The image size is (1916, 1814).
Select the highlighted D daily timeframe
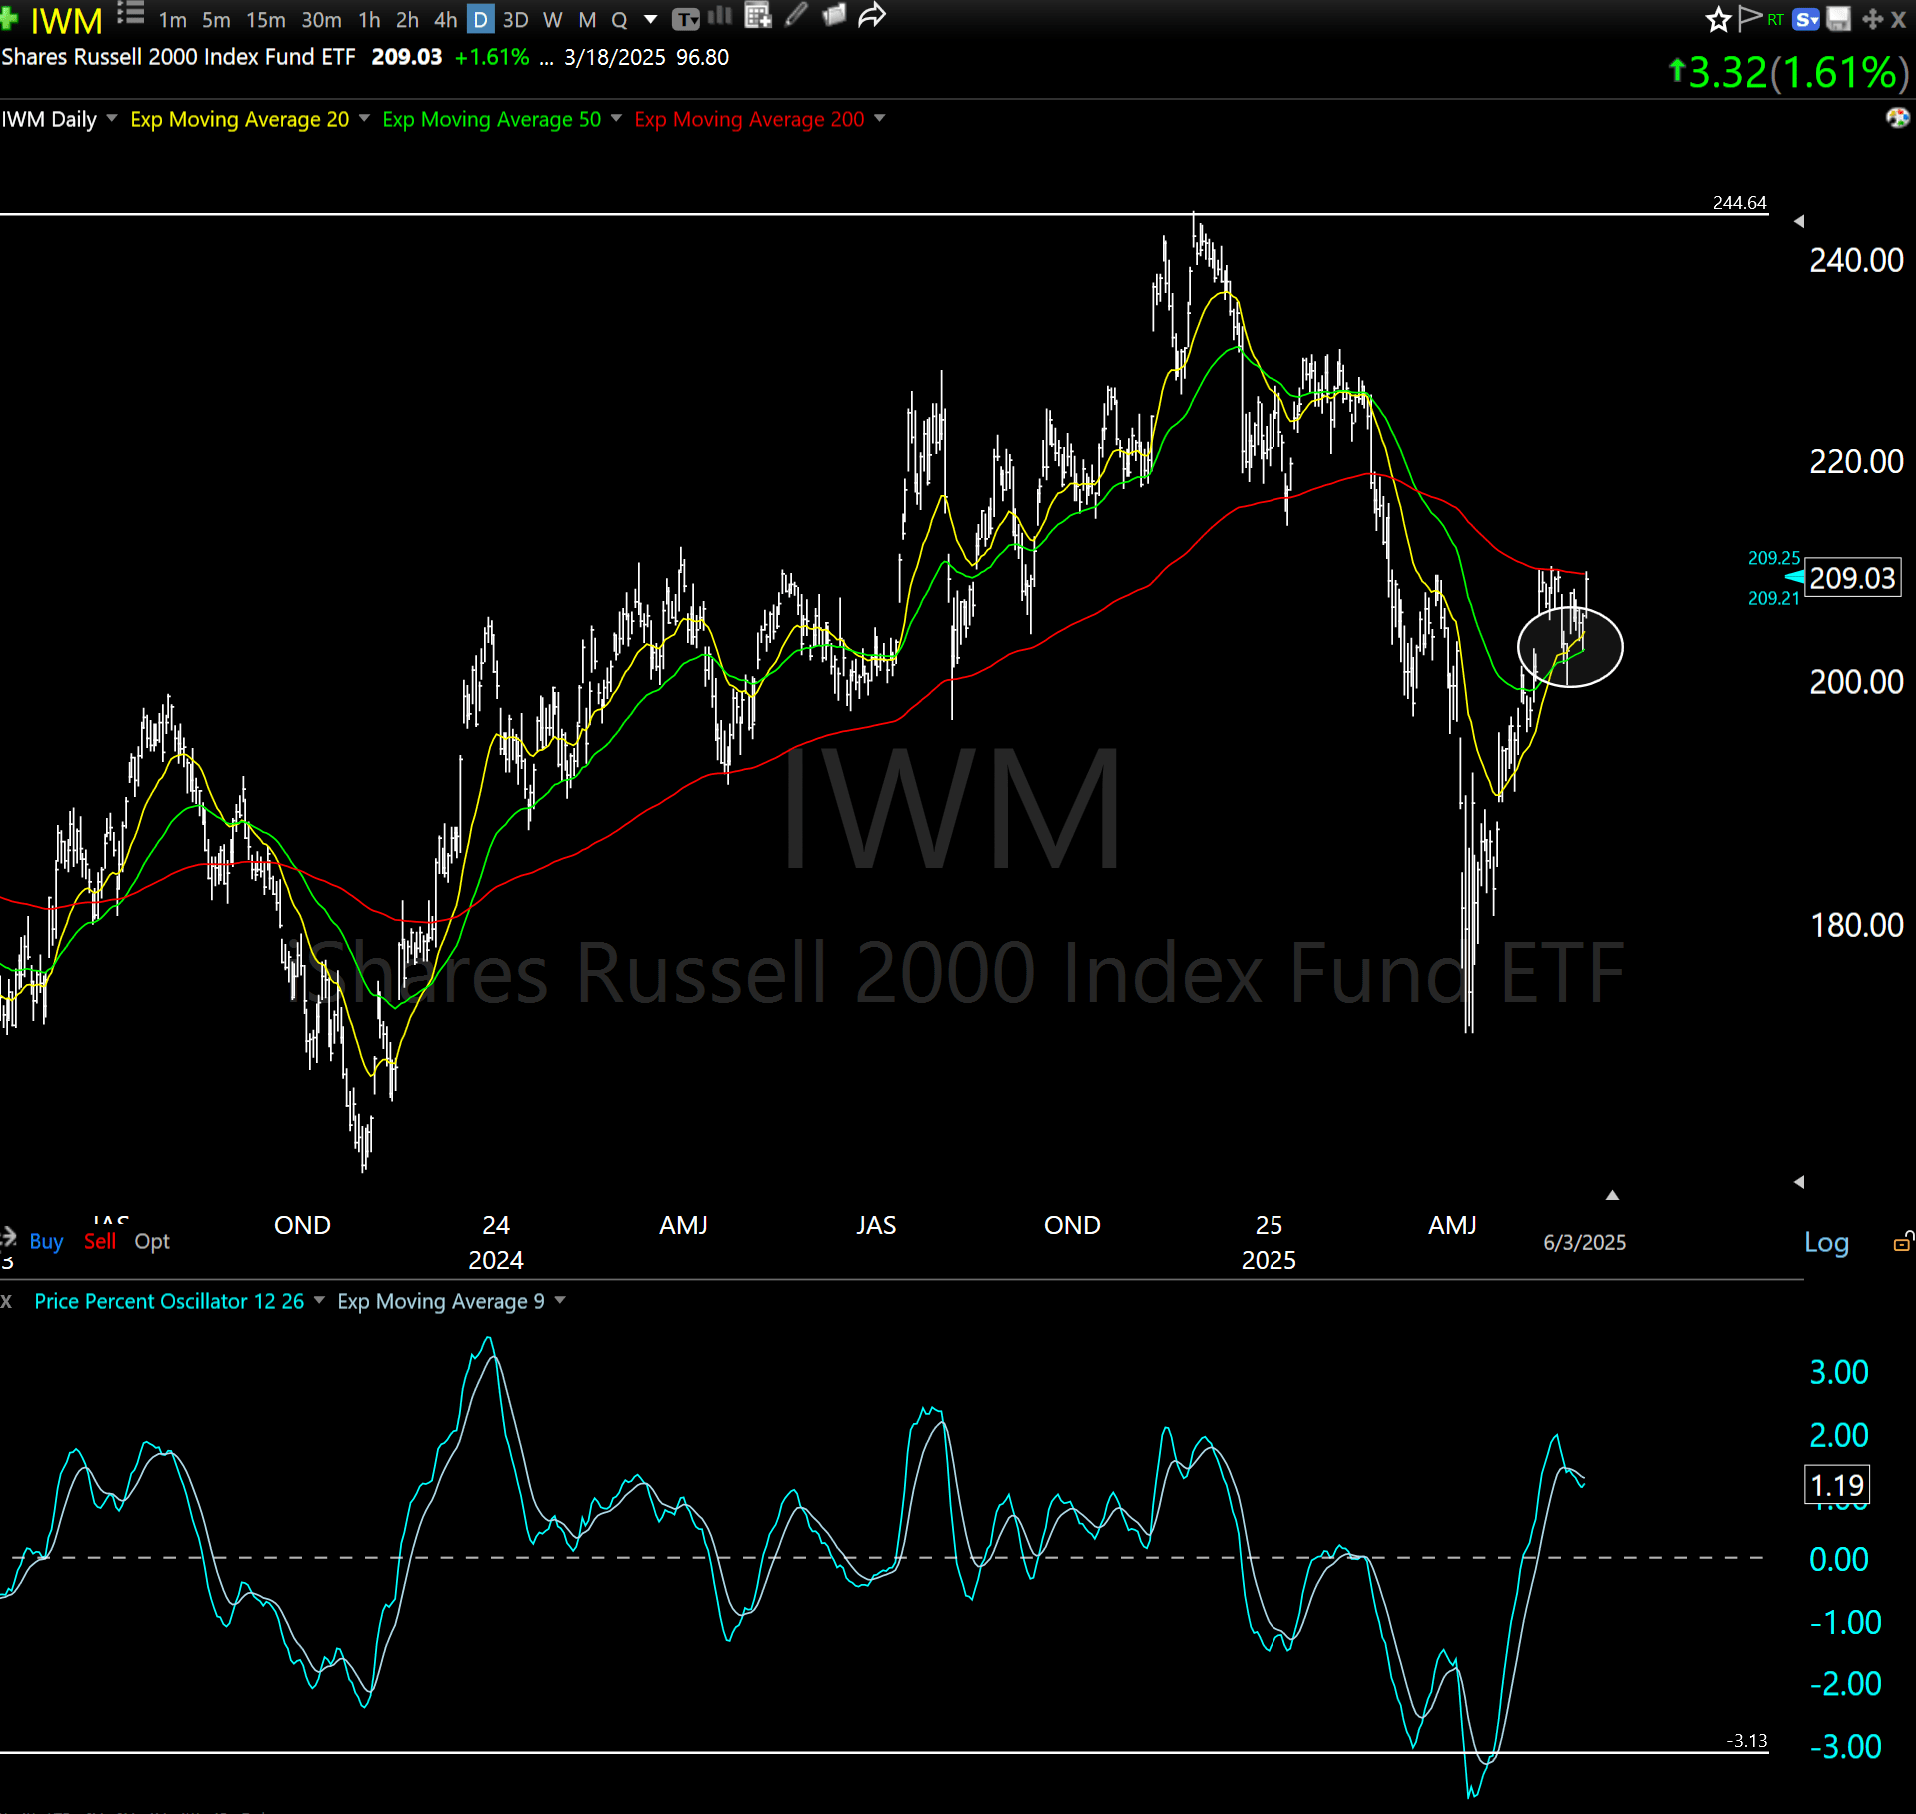click(x=480, y=19)
